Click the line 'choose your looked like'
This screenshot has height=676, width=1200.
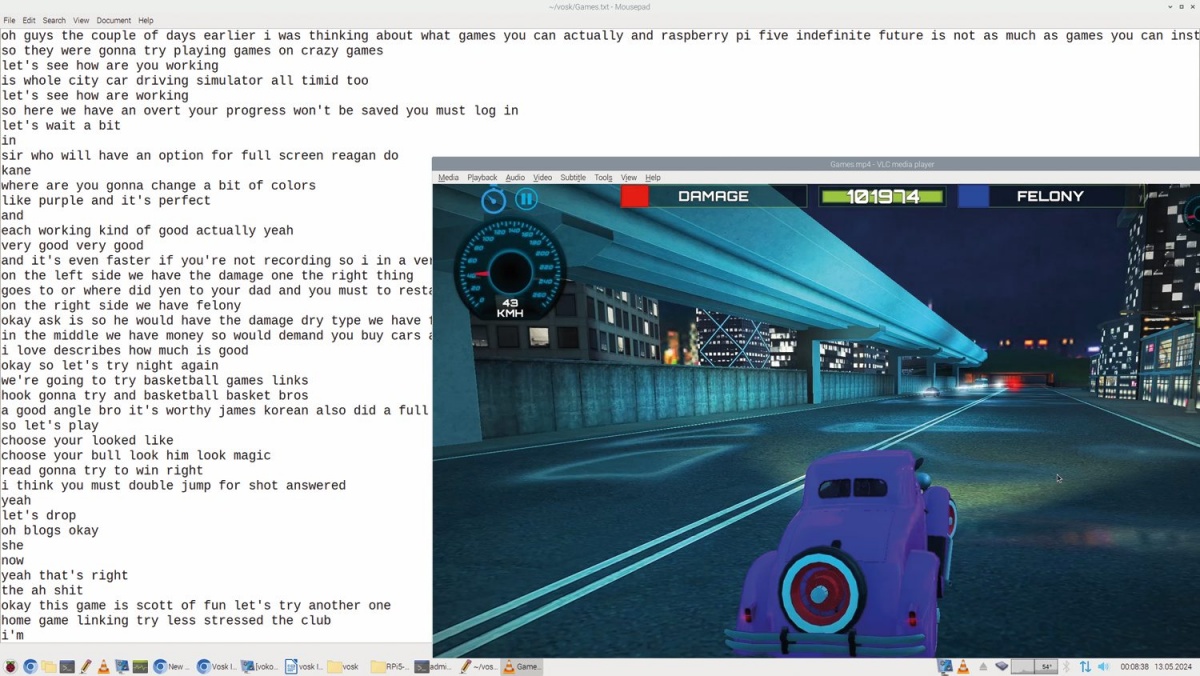click(x=87, y=441)
